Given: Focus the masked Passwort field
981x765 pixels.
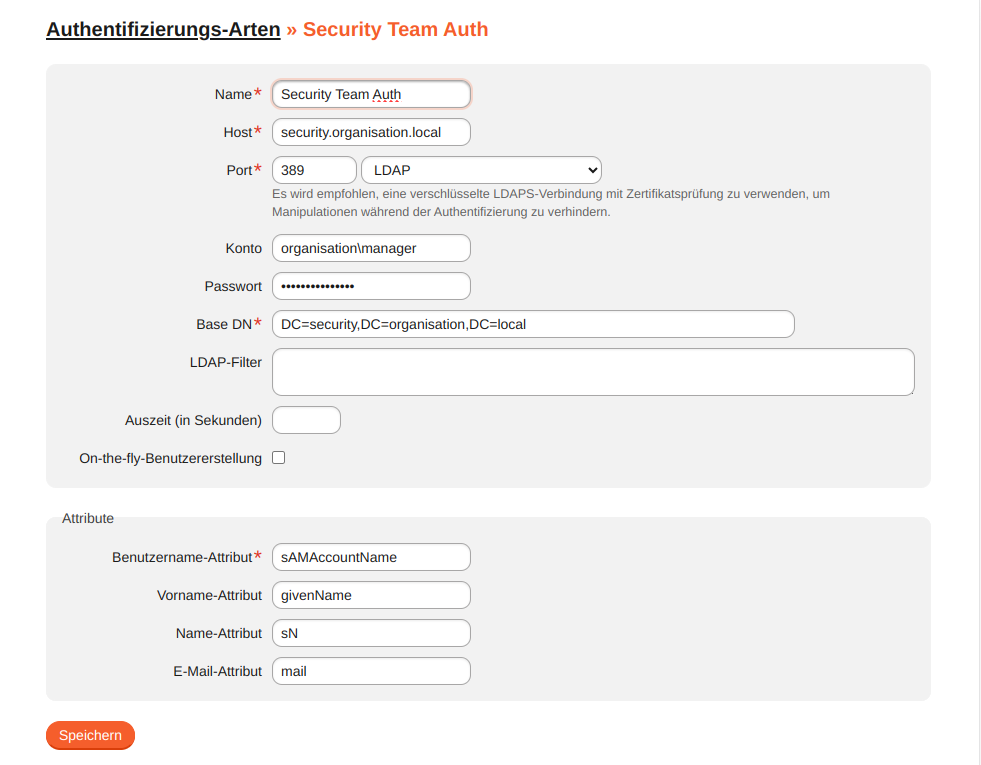Looking at the screenshot, I should pyautogui.click(x=370, y=286).
